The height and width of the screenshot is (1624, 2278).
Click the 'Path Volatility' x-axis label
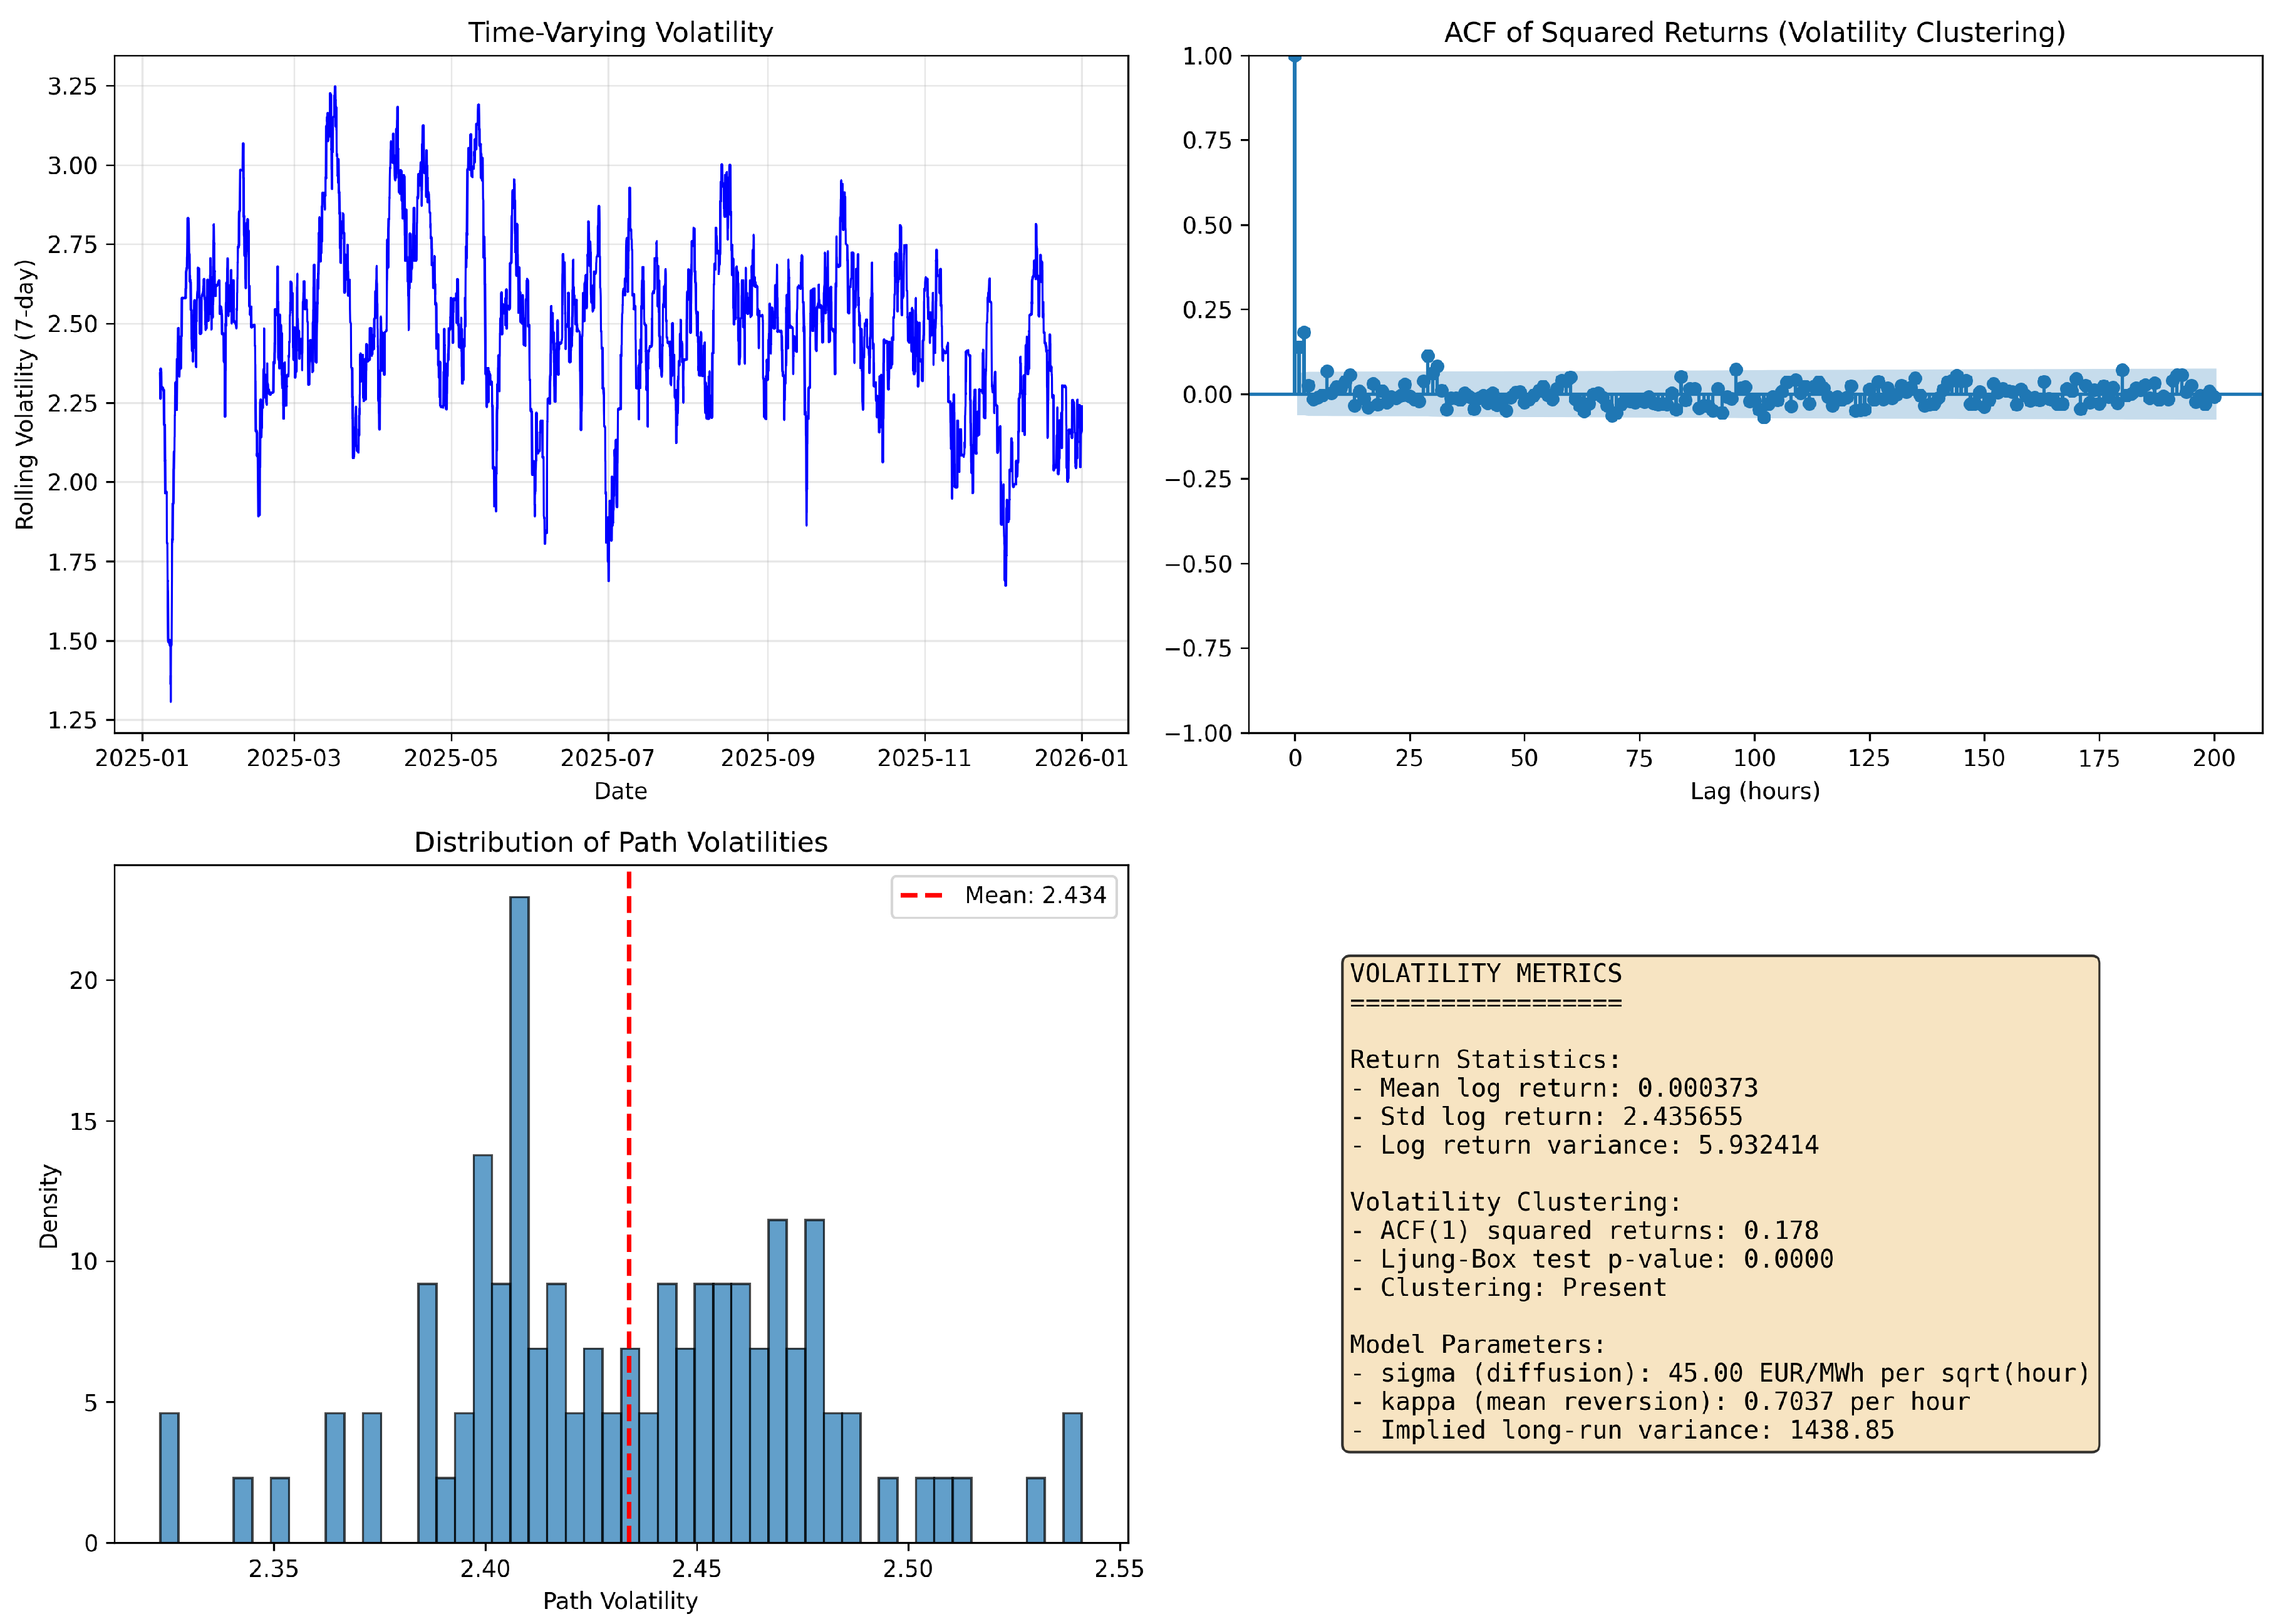click(620, 1601)
